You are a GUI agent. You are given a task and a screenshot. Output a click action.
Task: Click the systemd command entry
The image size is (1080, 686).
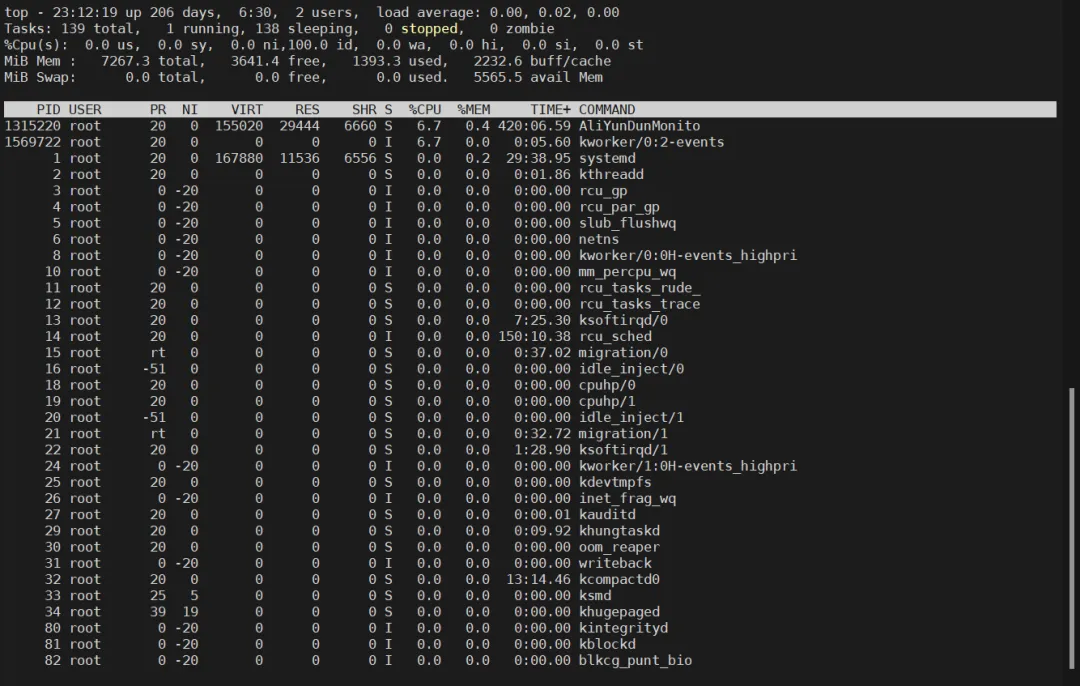point(607,158)
